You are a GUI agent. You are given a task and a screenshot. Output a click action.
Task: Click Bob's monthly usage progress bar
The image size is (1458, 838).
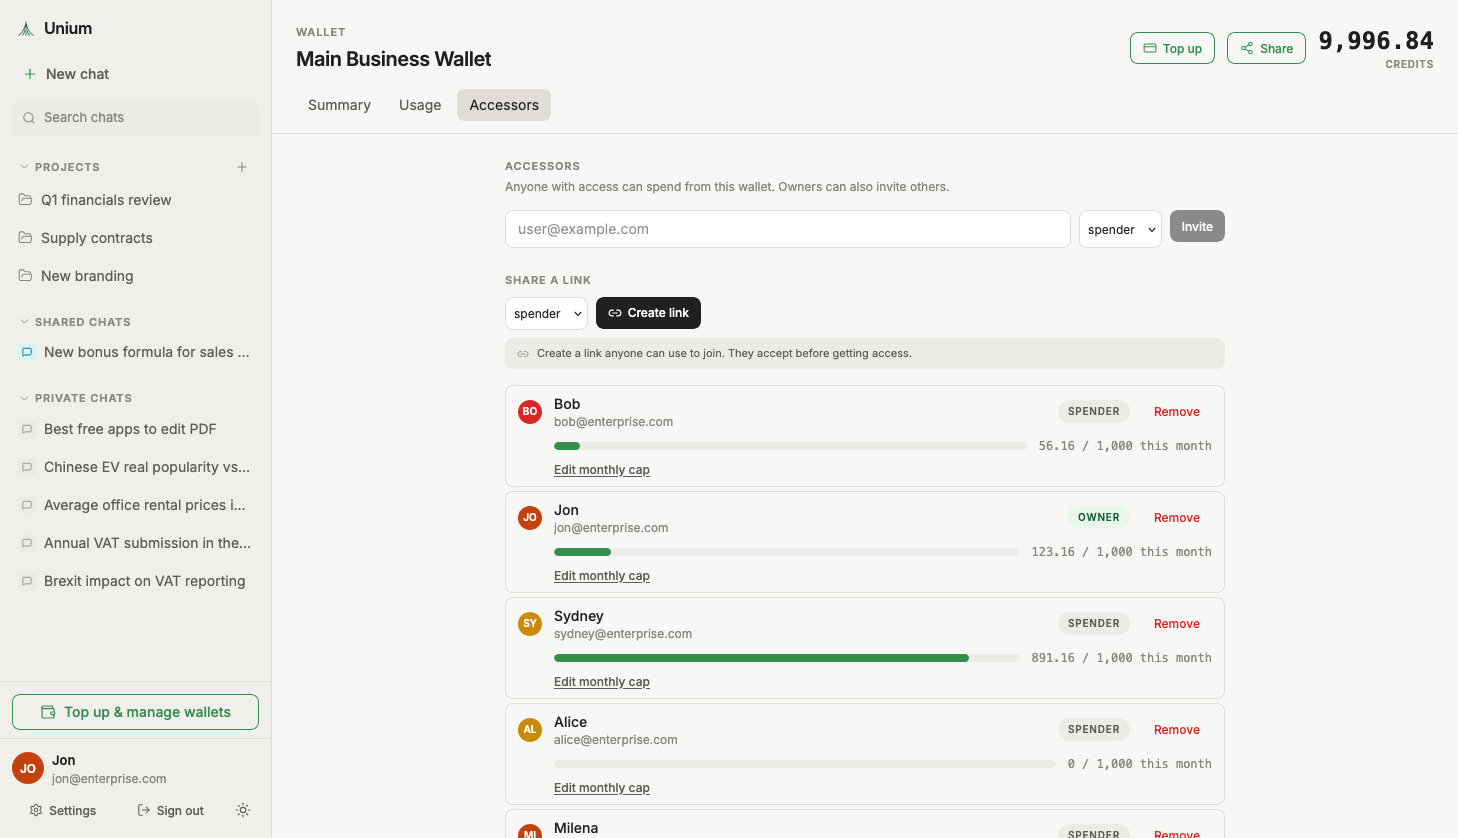click(790, 446)
